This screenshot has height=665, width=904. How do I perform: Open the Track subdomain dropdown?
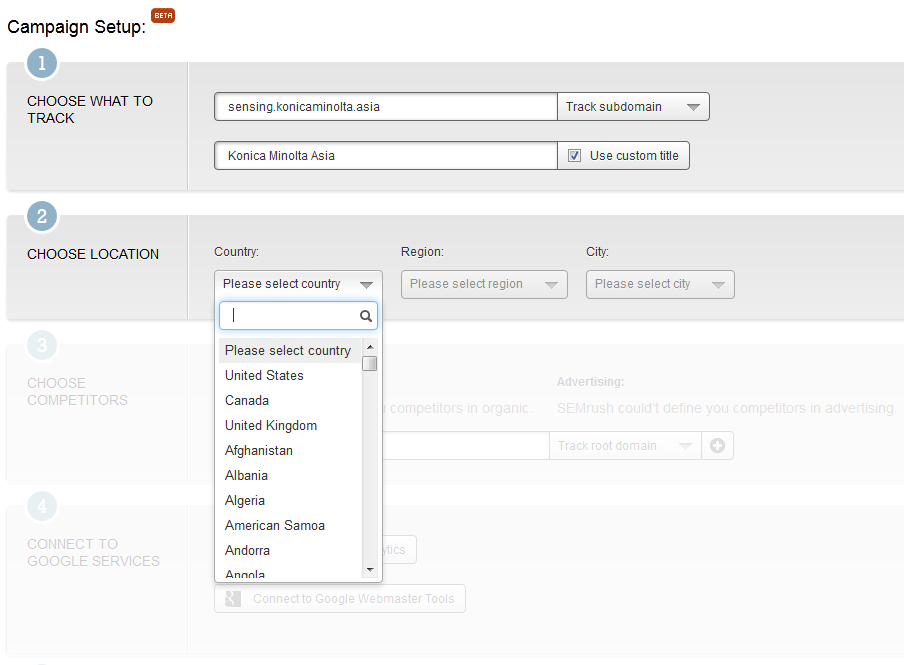coord(633,107)
